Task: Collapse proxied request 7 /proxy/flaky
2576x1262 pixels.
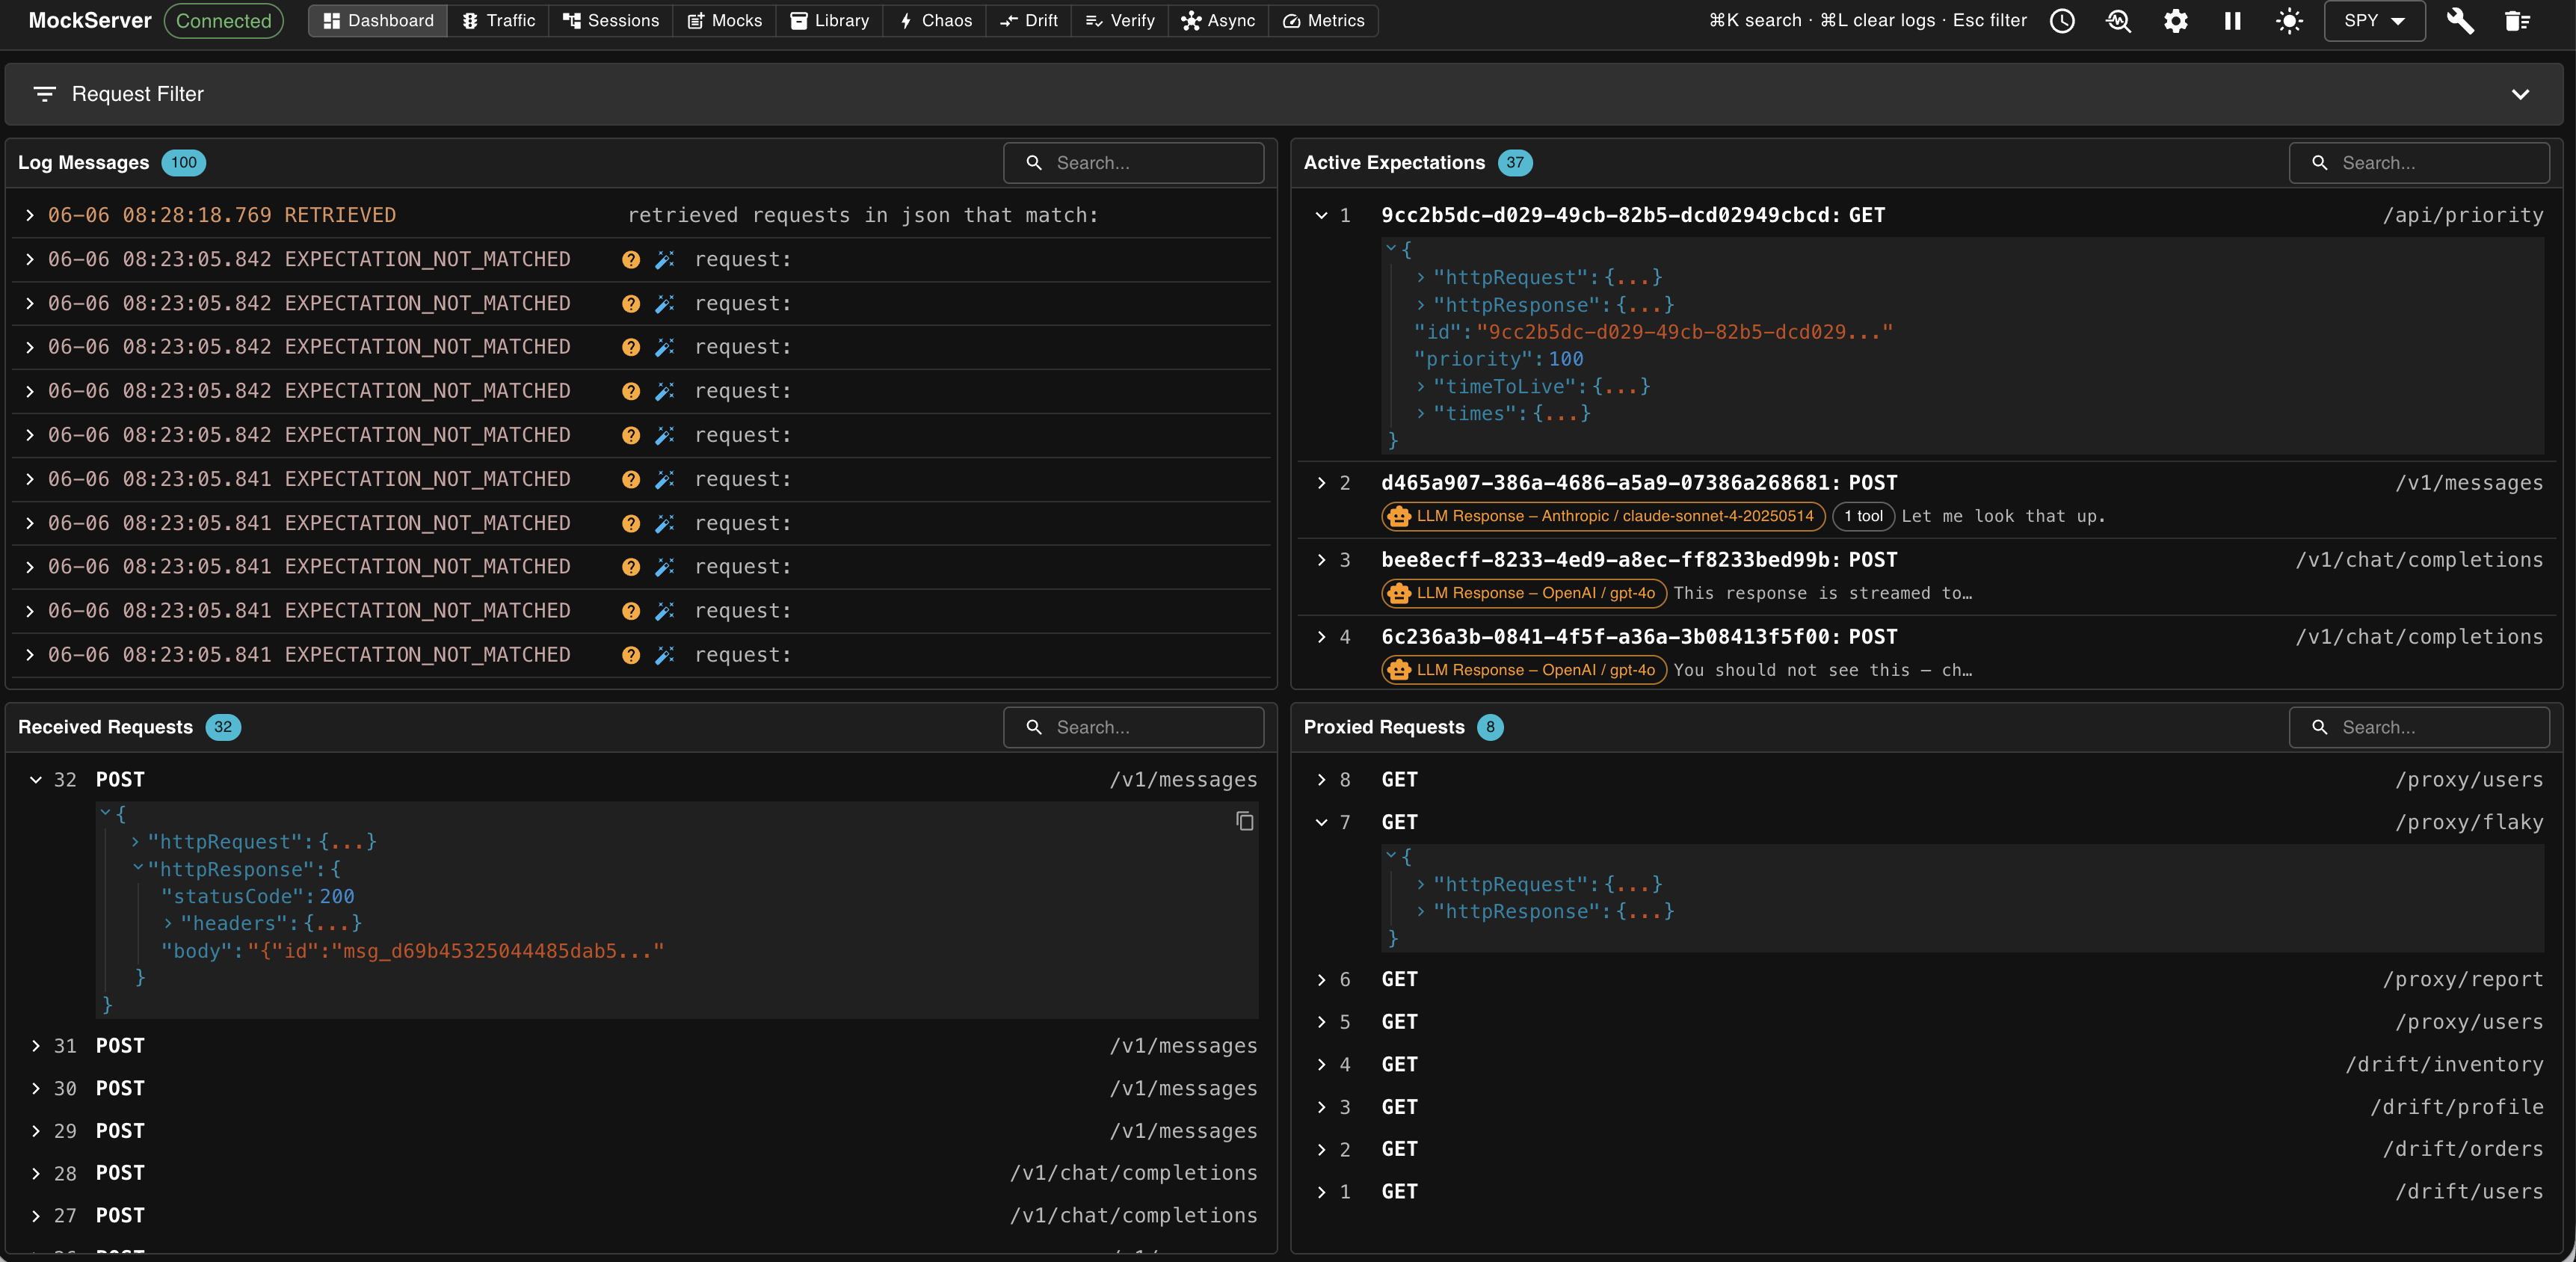Action: tap(1321, 823)
